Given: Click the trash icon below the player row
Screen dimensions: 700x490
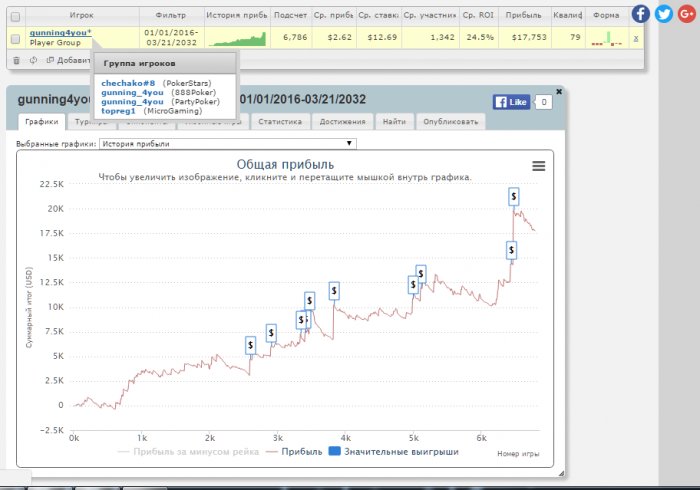Looking at the screenshot, I should (x=15, y=60).
